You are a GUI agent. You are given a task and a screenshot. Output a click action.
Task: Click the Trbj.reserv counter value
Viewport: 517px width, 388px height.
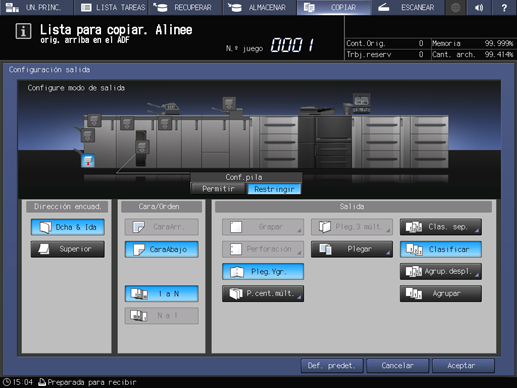click(x=421, y=55)
